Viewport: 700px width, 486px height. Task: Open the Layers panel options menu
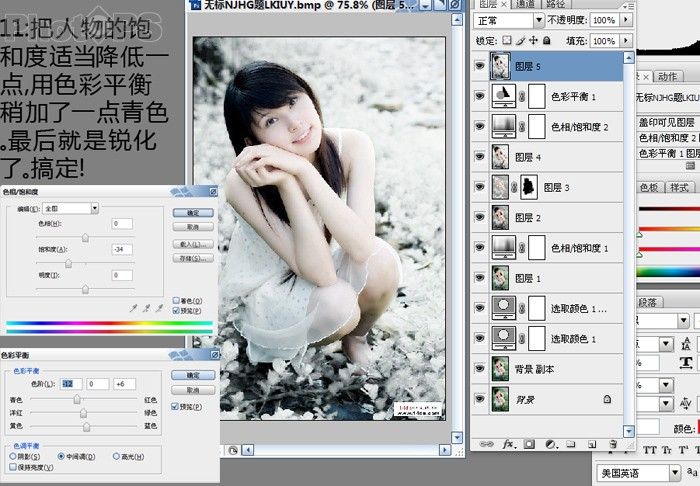click(629, 6)
